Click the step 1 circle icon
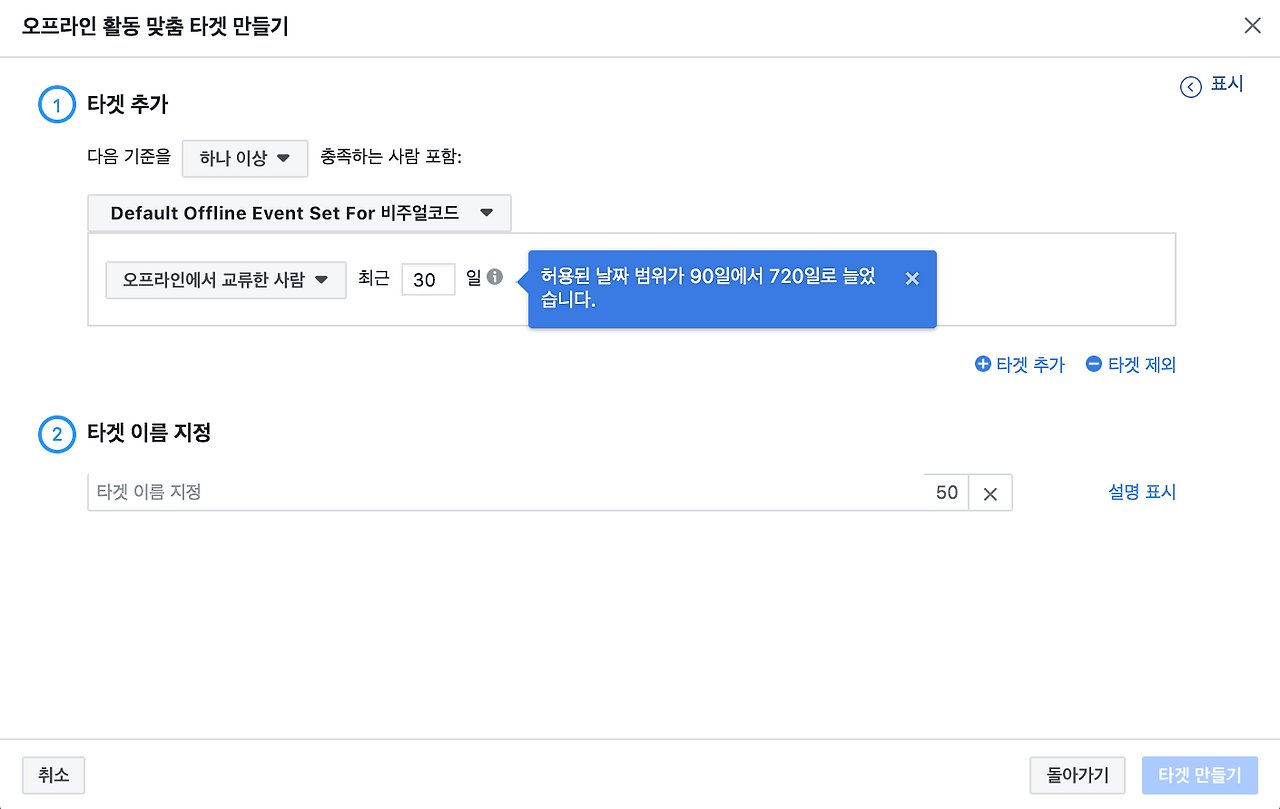This screenshot has height=809, width=1280. click(57, 104)
